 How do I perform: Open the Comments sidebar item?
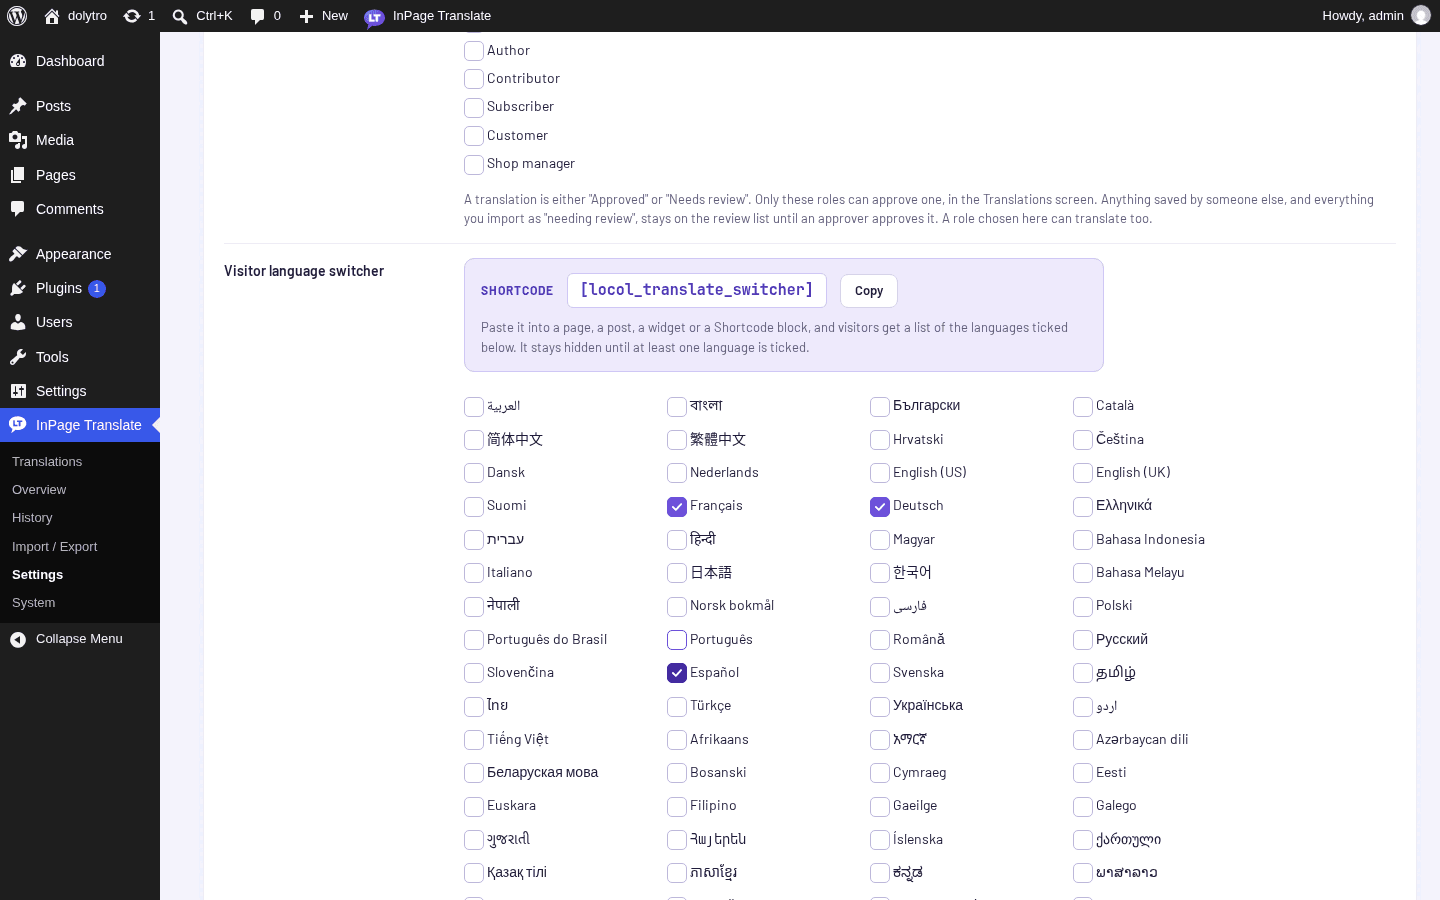80,209
